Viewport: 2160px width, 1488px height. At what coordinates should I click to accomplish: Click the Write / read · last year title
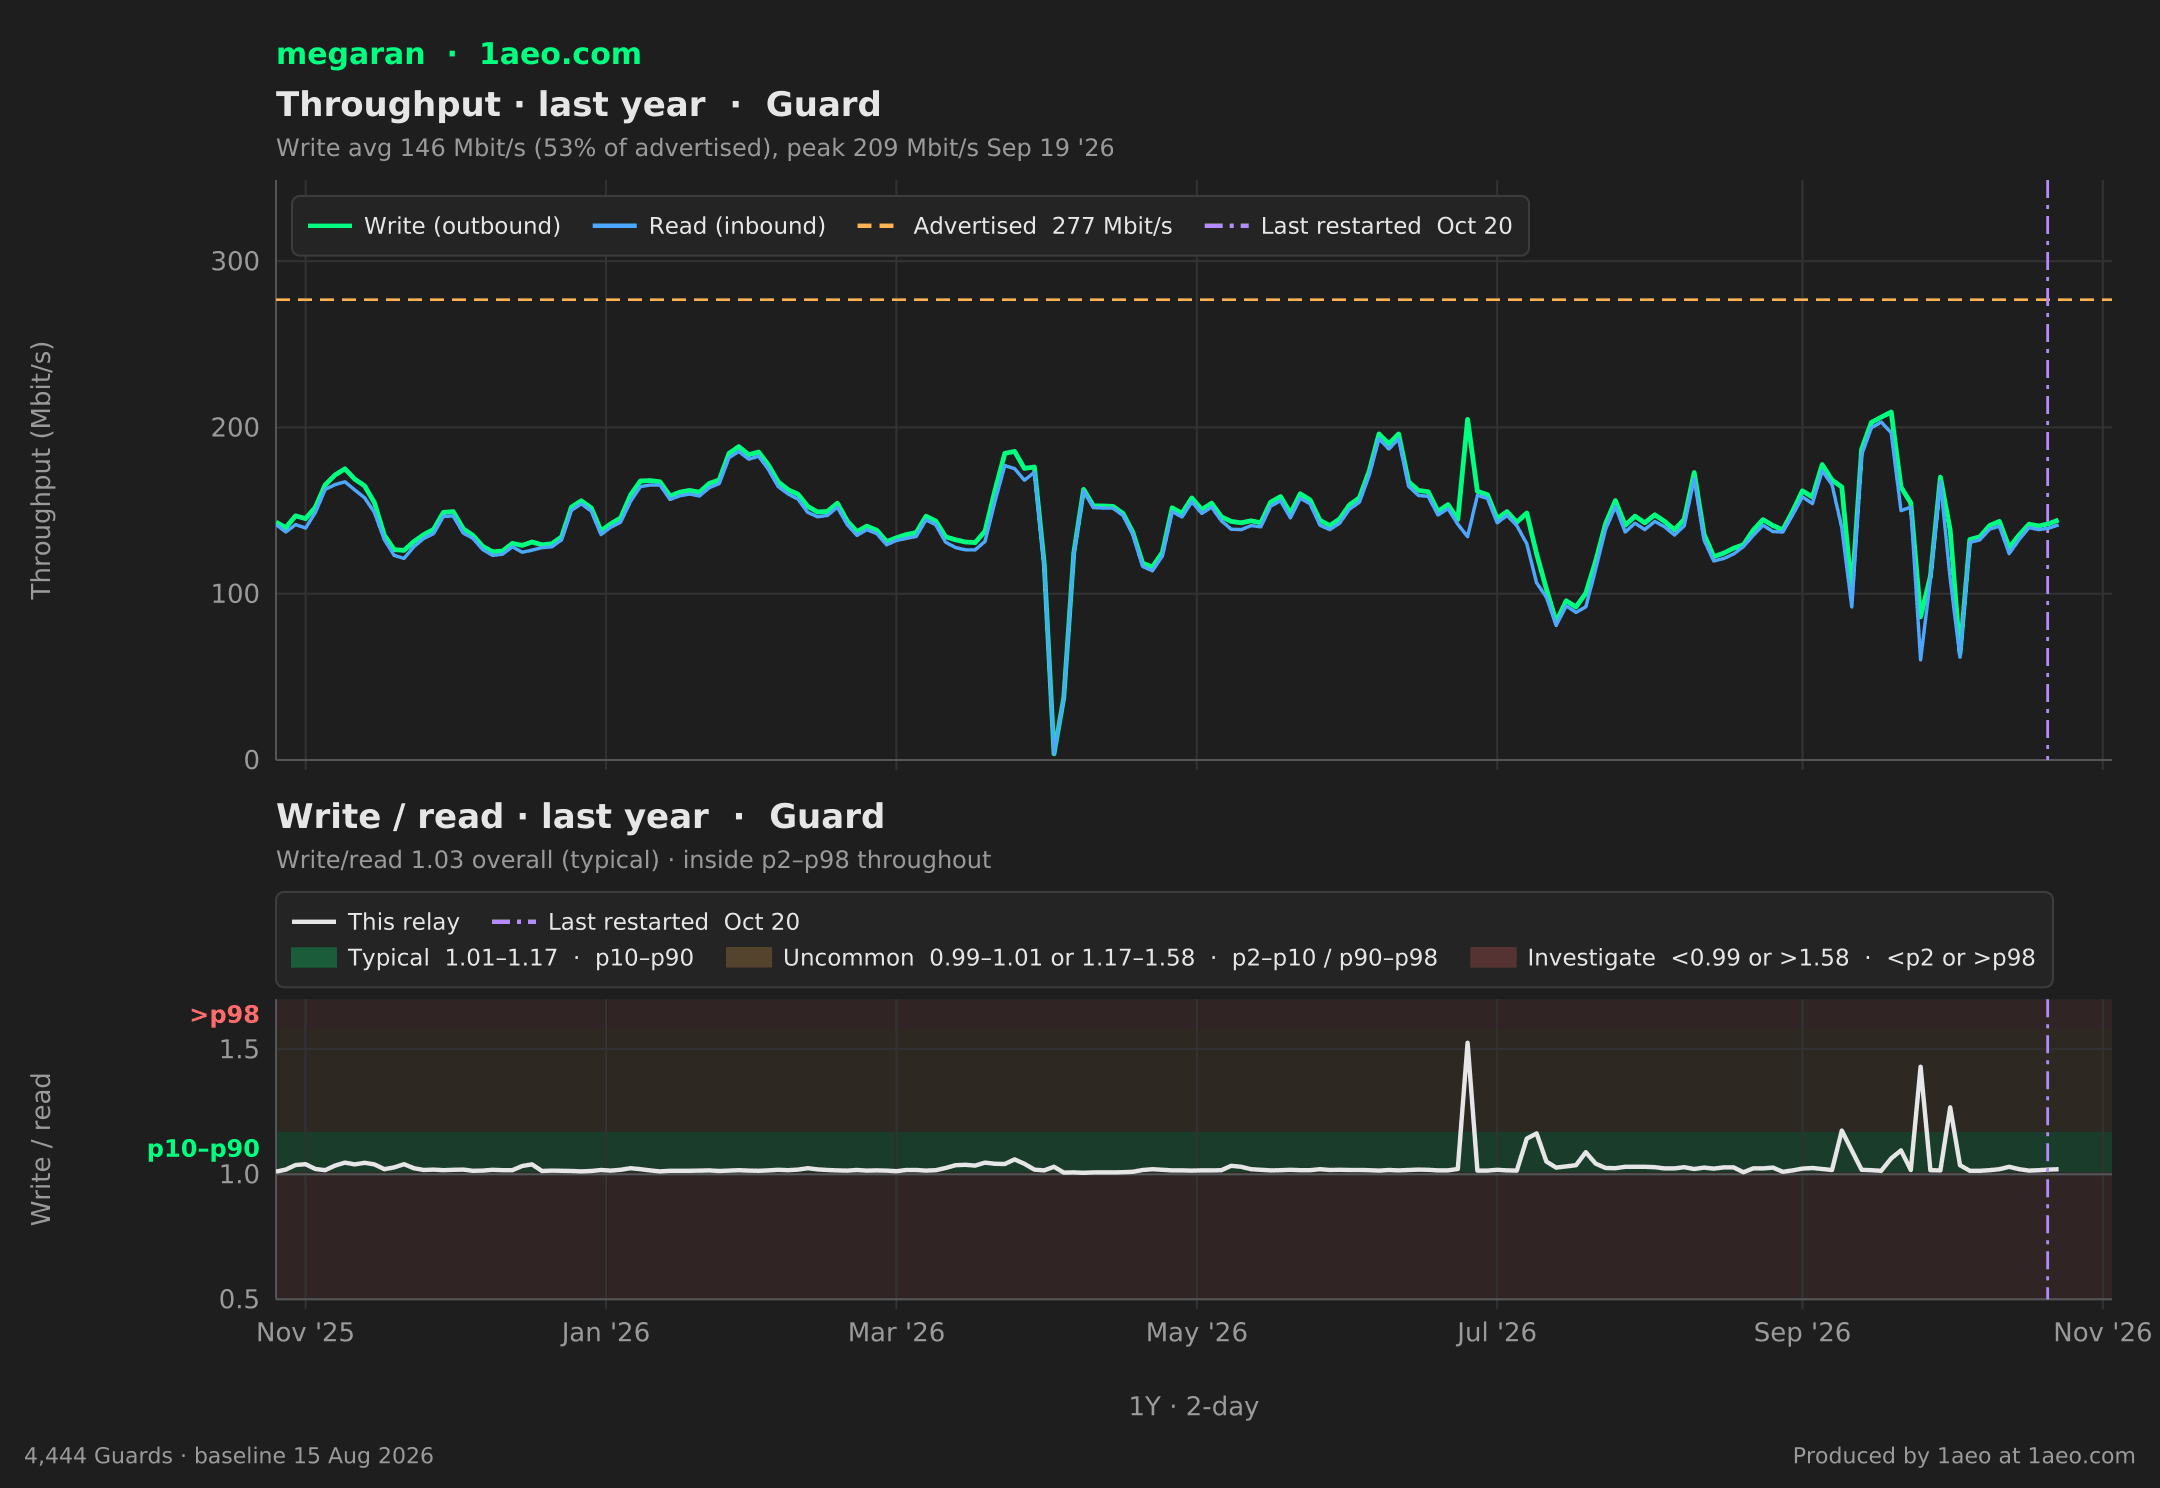click(580, 816)
